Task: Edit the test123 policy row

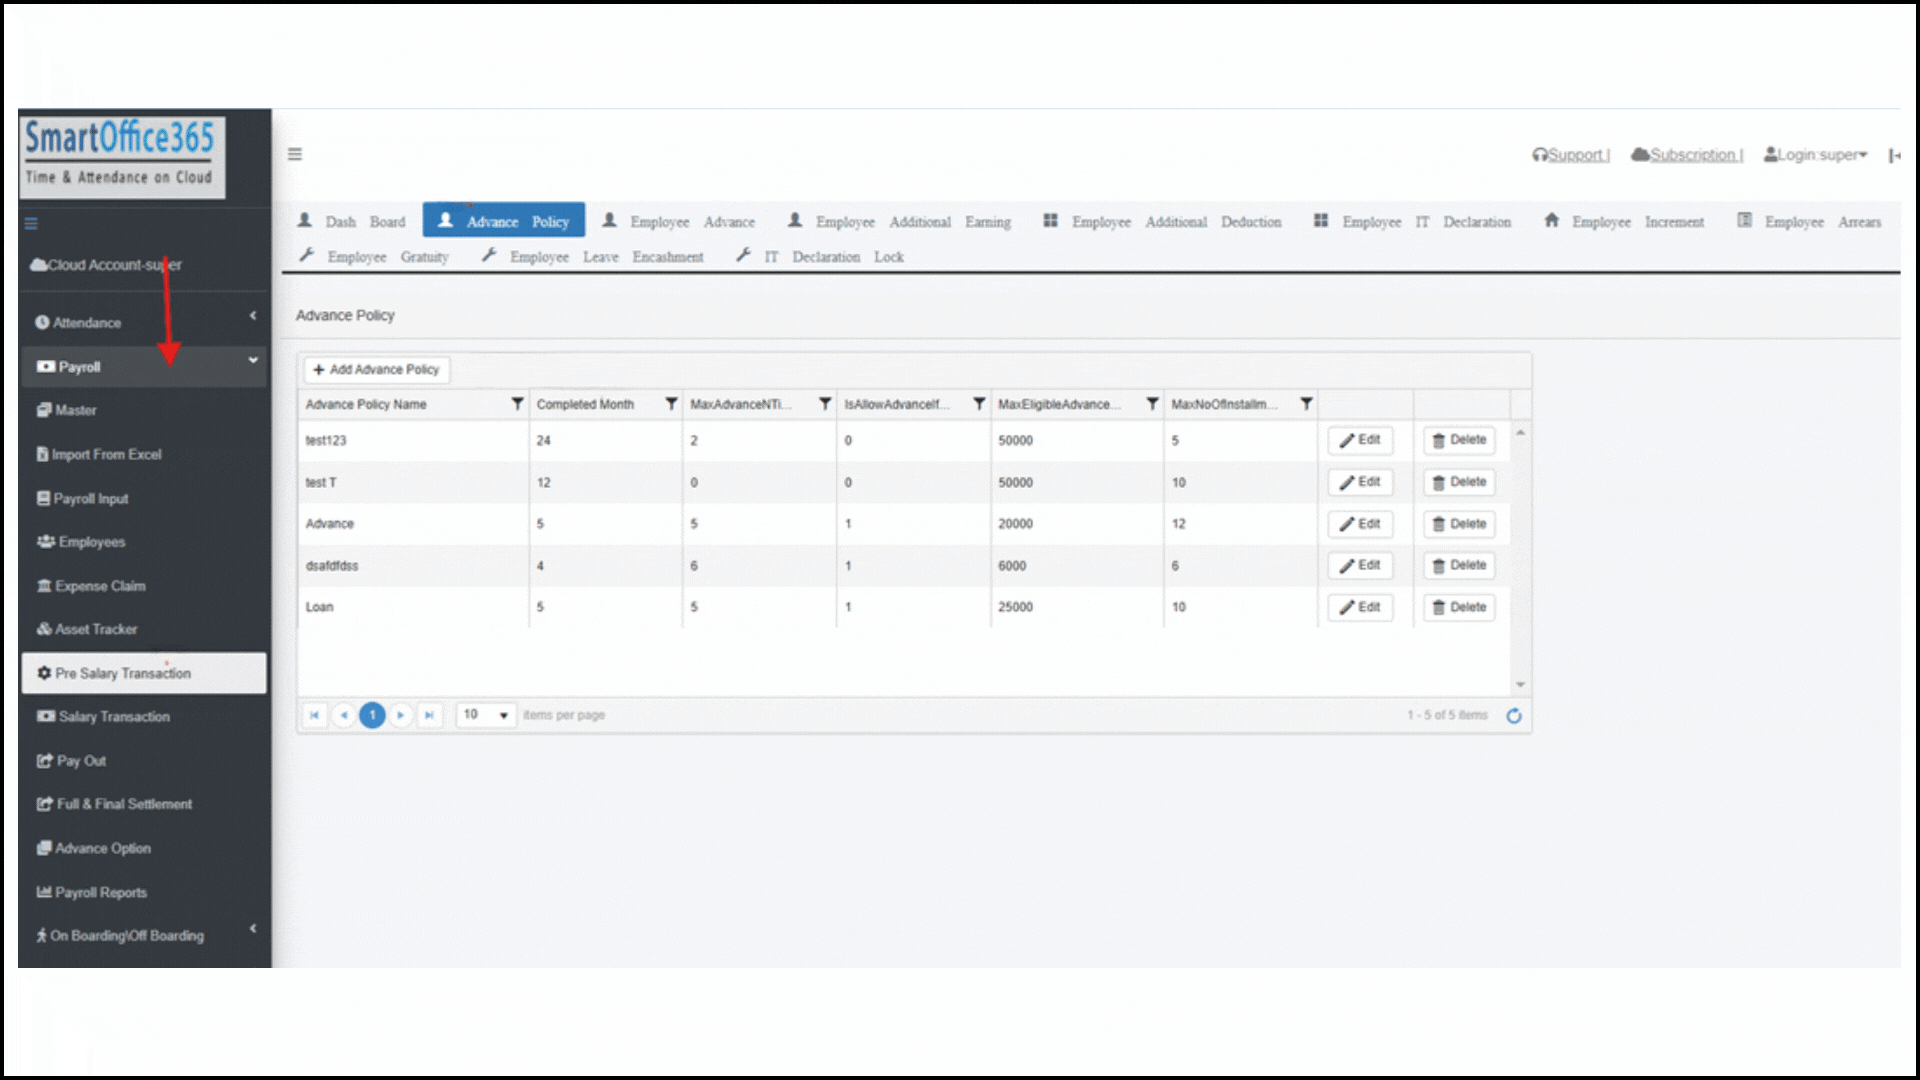Action: coord(1360,440)
